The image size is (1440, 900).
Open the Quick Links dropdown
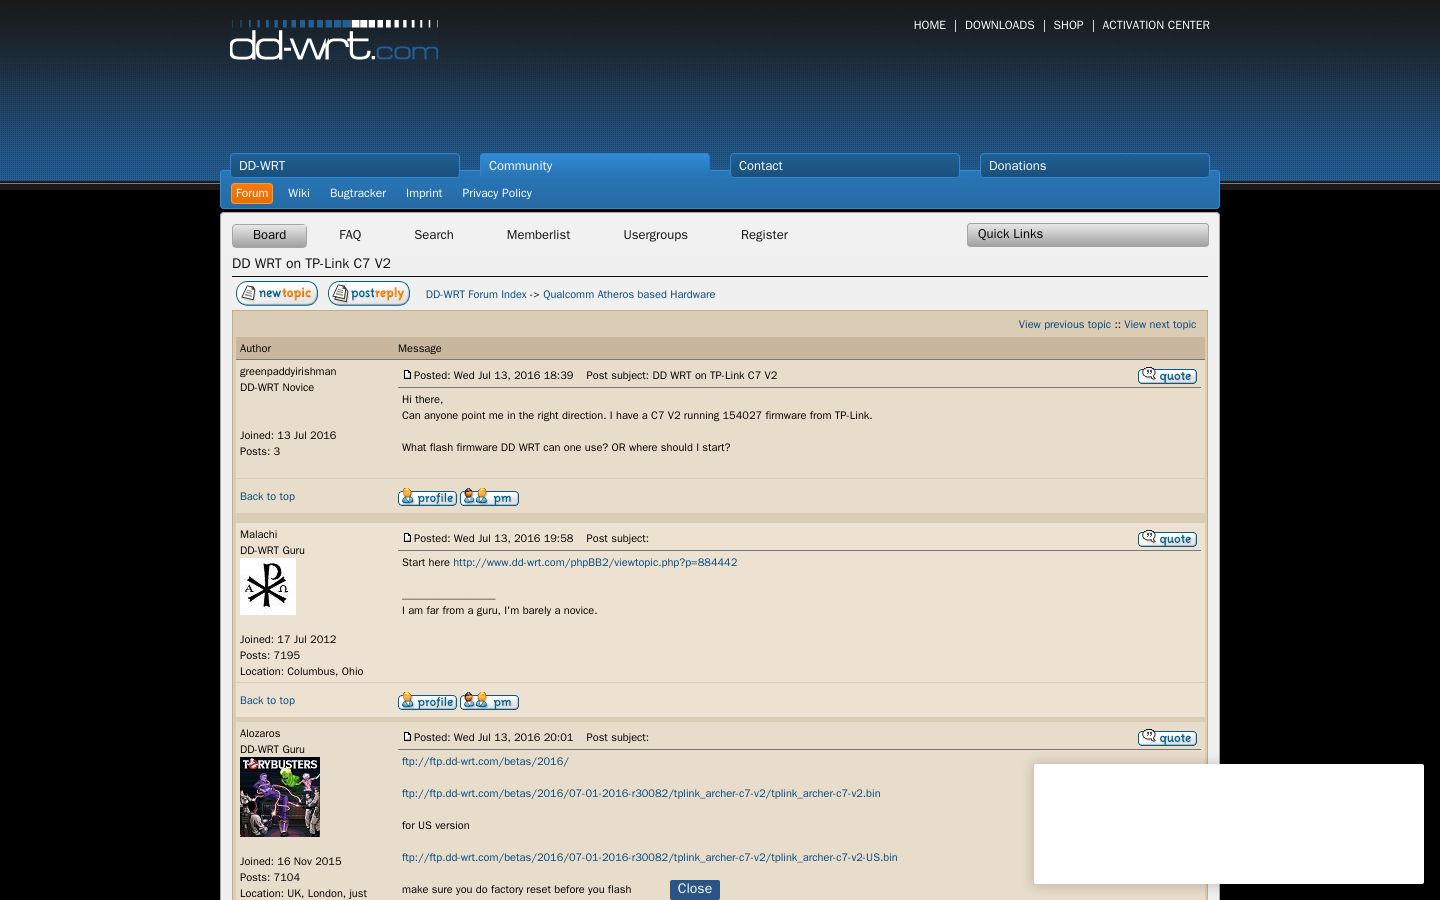[1088, 234]
